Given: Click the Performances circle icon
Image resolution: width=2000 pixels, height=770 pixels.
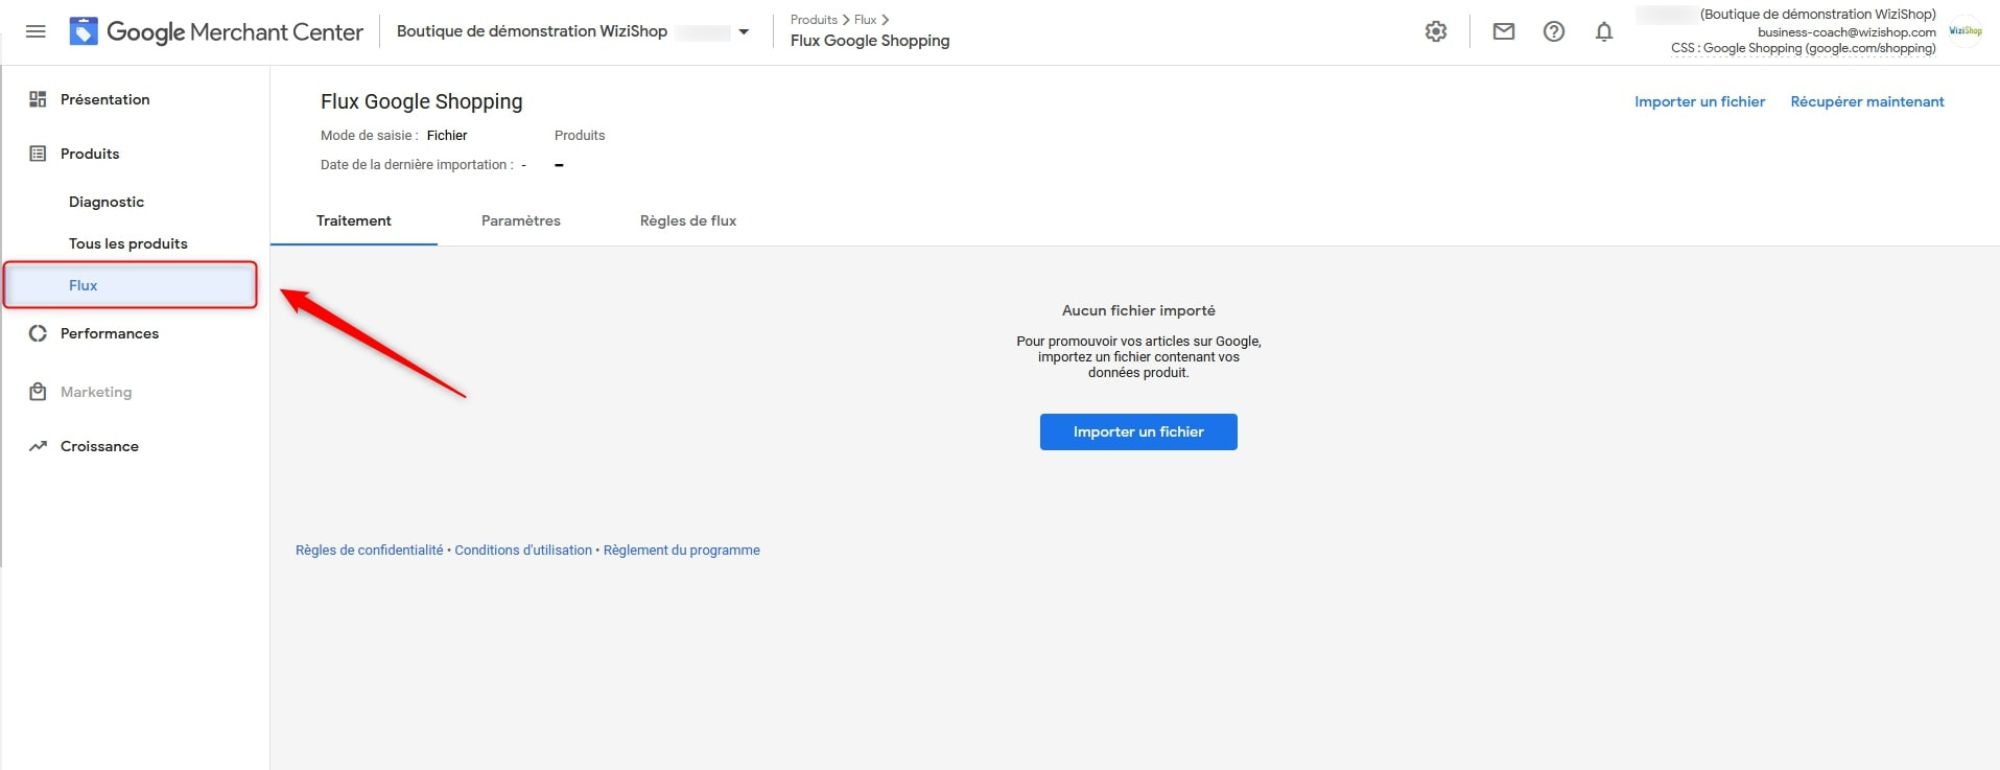Looking at the screenshot, I should tap(38, 333).
